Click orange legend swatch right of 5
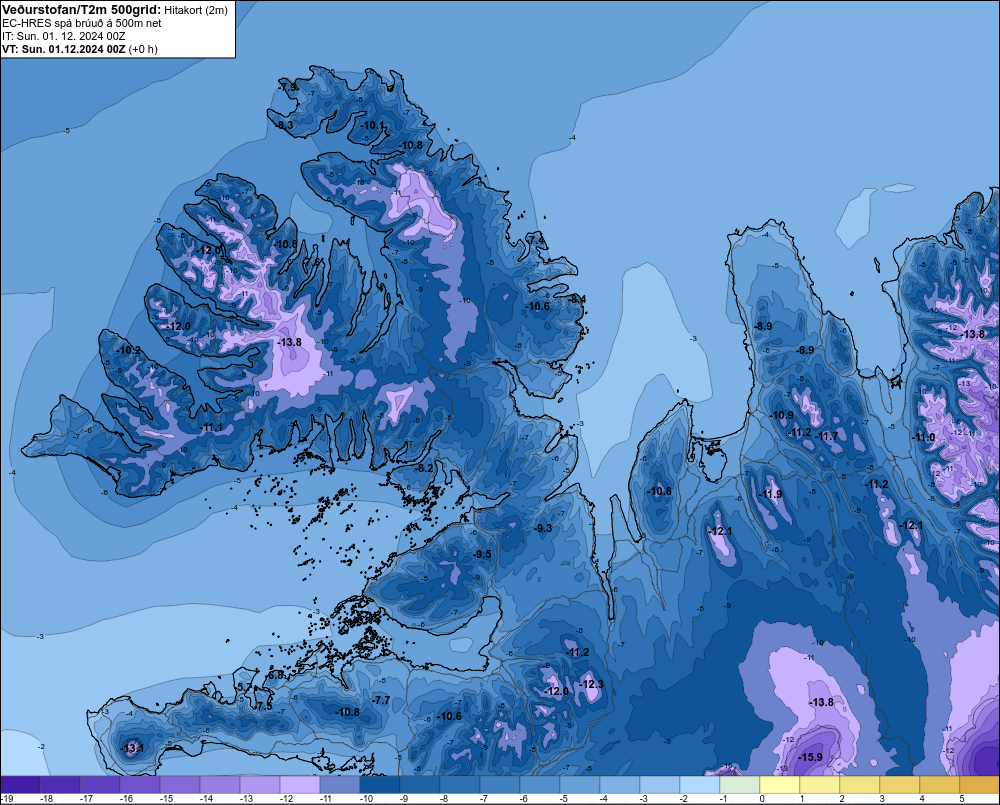Viewport: 1000px width, 805px height. pyautogui.click(x=980, y=785)
